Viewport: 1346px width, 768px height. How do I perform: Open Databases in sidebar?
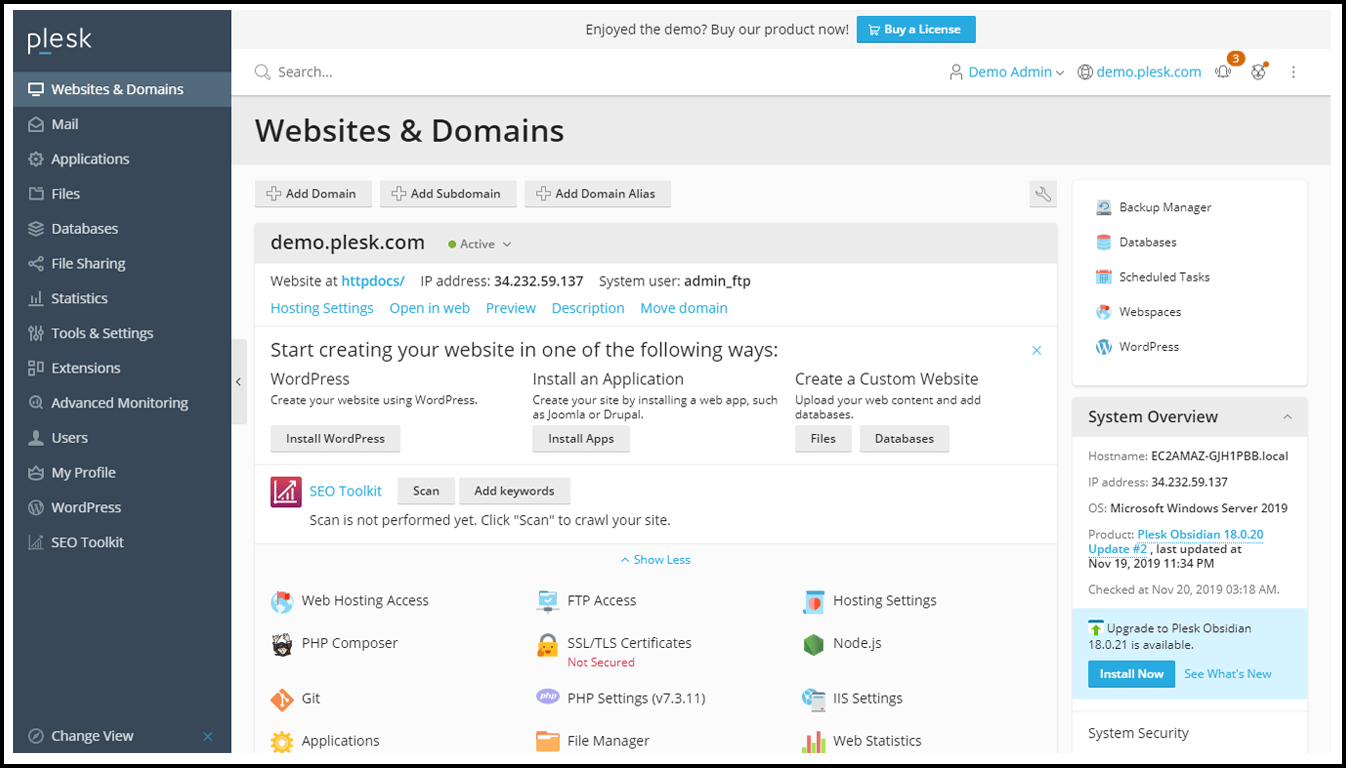[123, 229]
